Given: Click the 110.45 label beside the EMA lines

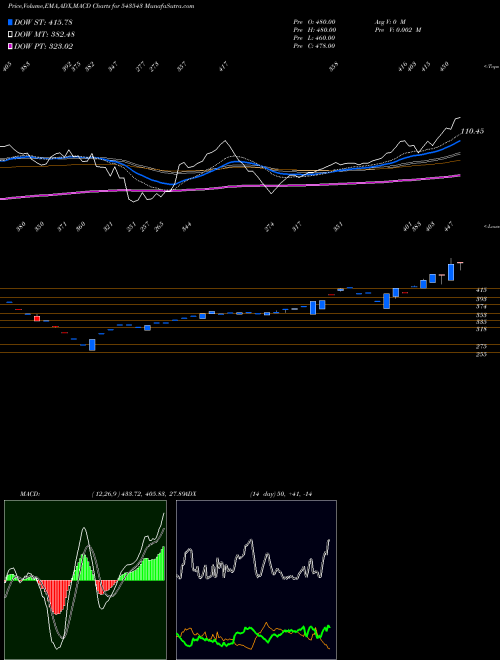Looking at the screenshot, I should (472, 131).
